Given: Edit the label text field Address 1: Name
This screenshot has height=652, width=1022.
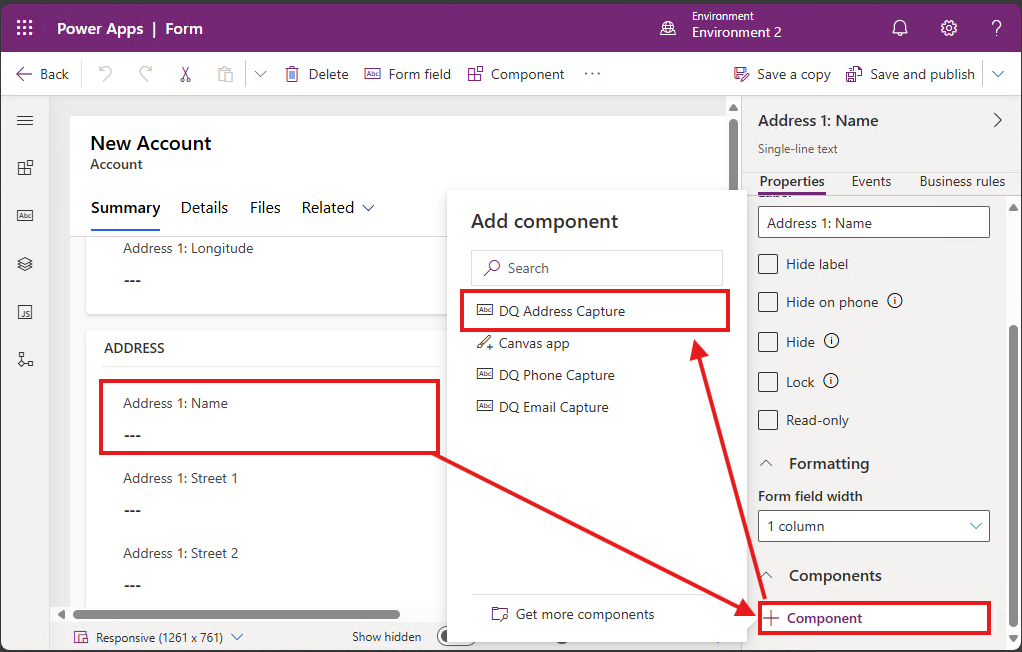Looking at the screenshot, I should [x=873, y=223].
